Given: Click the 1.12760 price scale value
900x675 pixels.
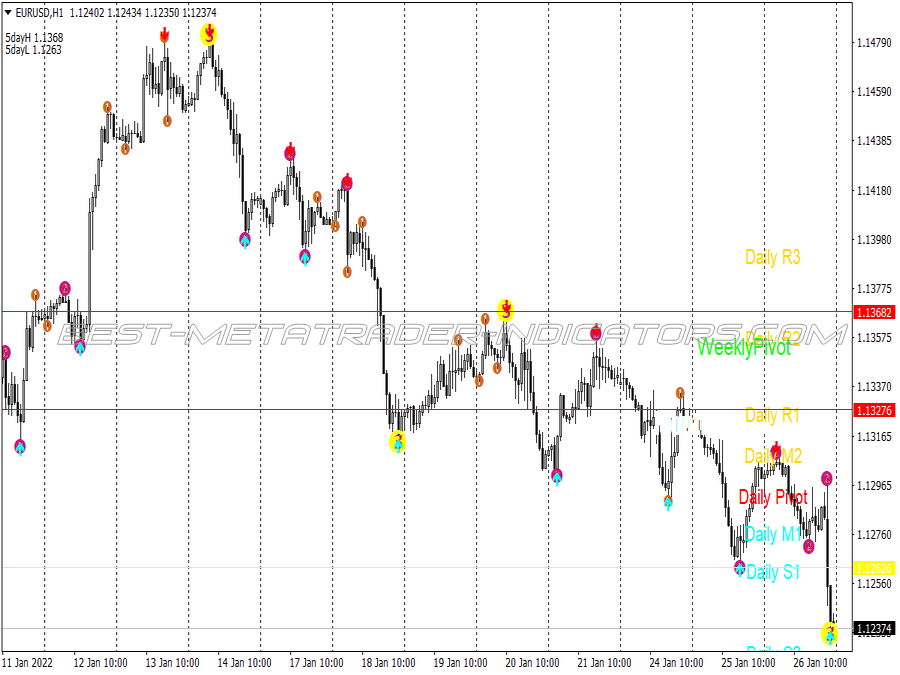Looking at the screenshot, I should pyautogui.click(x=874, y=534).
